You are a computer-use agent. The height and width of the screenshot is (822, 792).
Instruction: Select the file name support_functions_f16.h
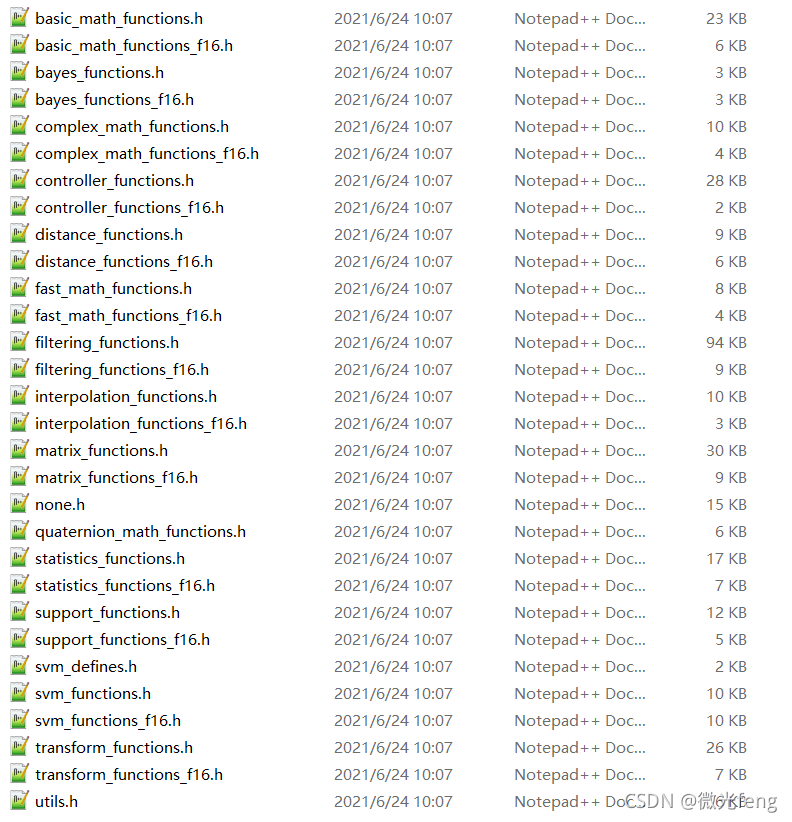pos(123,640)
